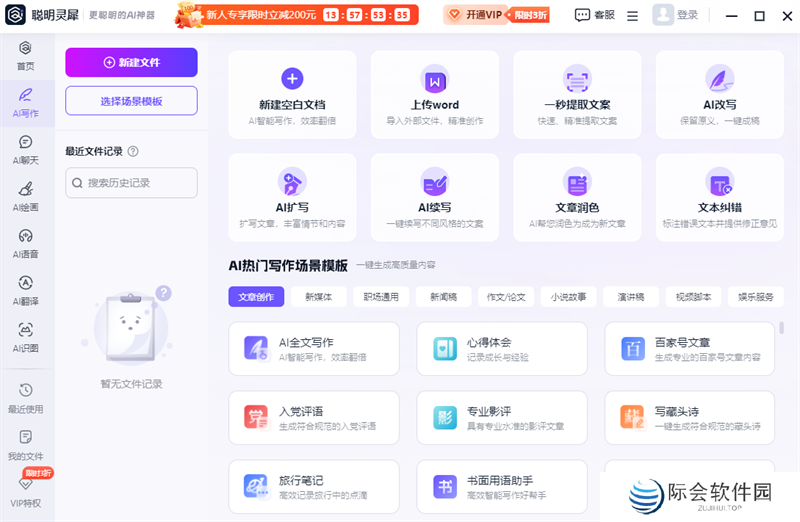Screen dimensions: 800x522
Task: Open AI翻译 translate tool in sidebar
Action: pyautogui.click(x=26, y=291)
